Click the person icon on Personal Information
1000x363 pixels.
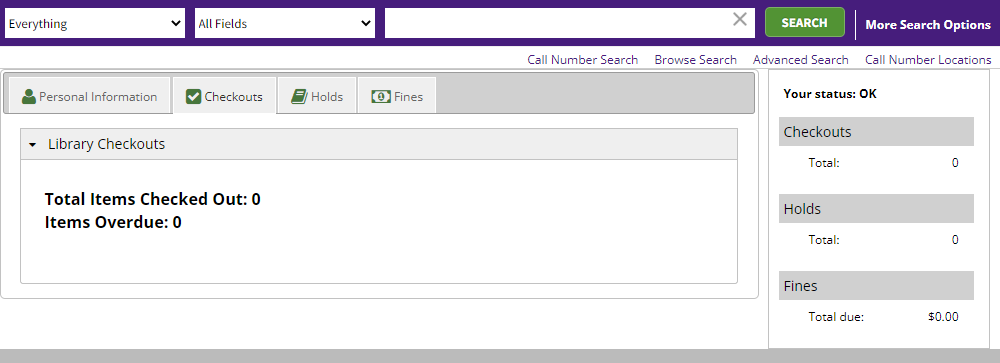coord(29,96)
